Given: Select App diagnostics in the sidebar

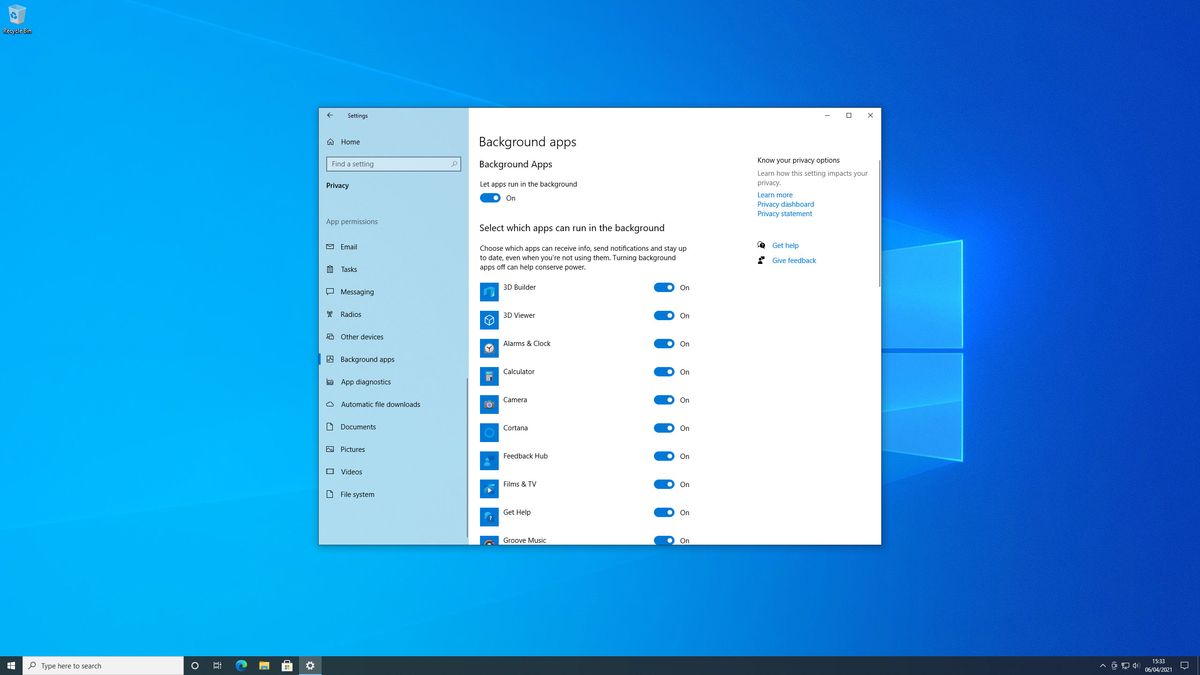Looking at the screenshot, I should [x=363, y=381].
